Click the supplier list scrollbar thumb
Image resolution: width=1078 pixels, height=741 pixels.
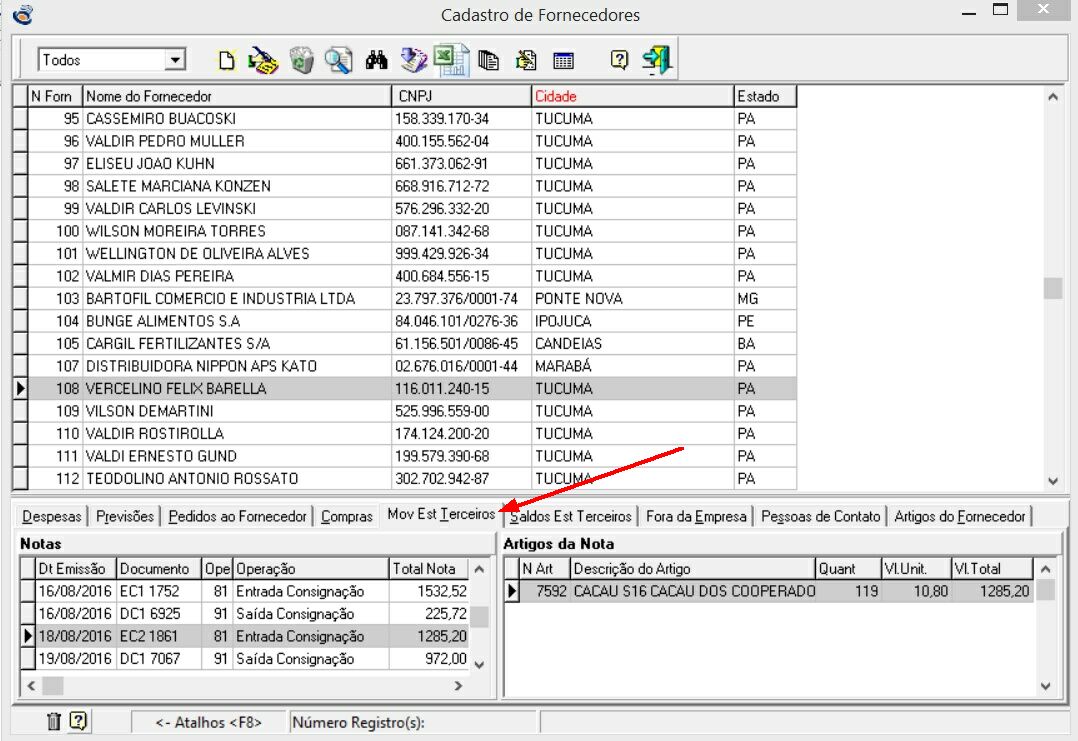point(1053,287)
